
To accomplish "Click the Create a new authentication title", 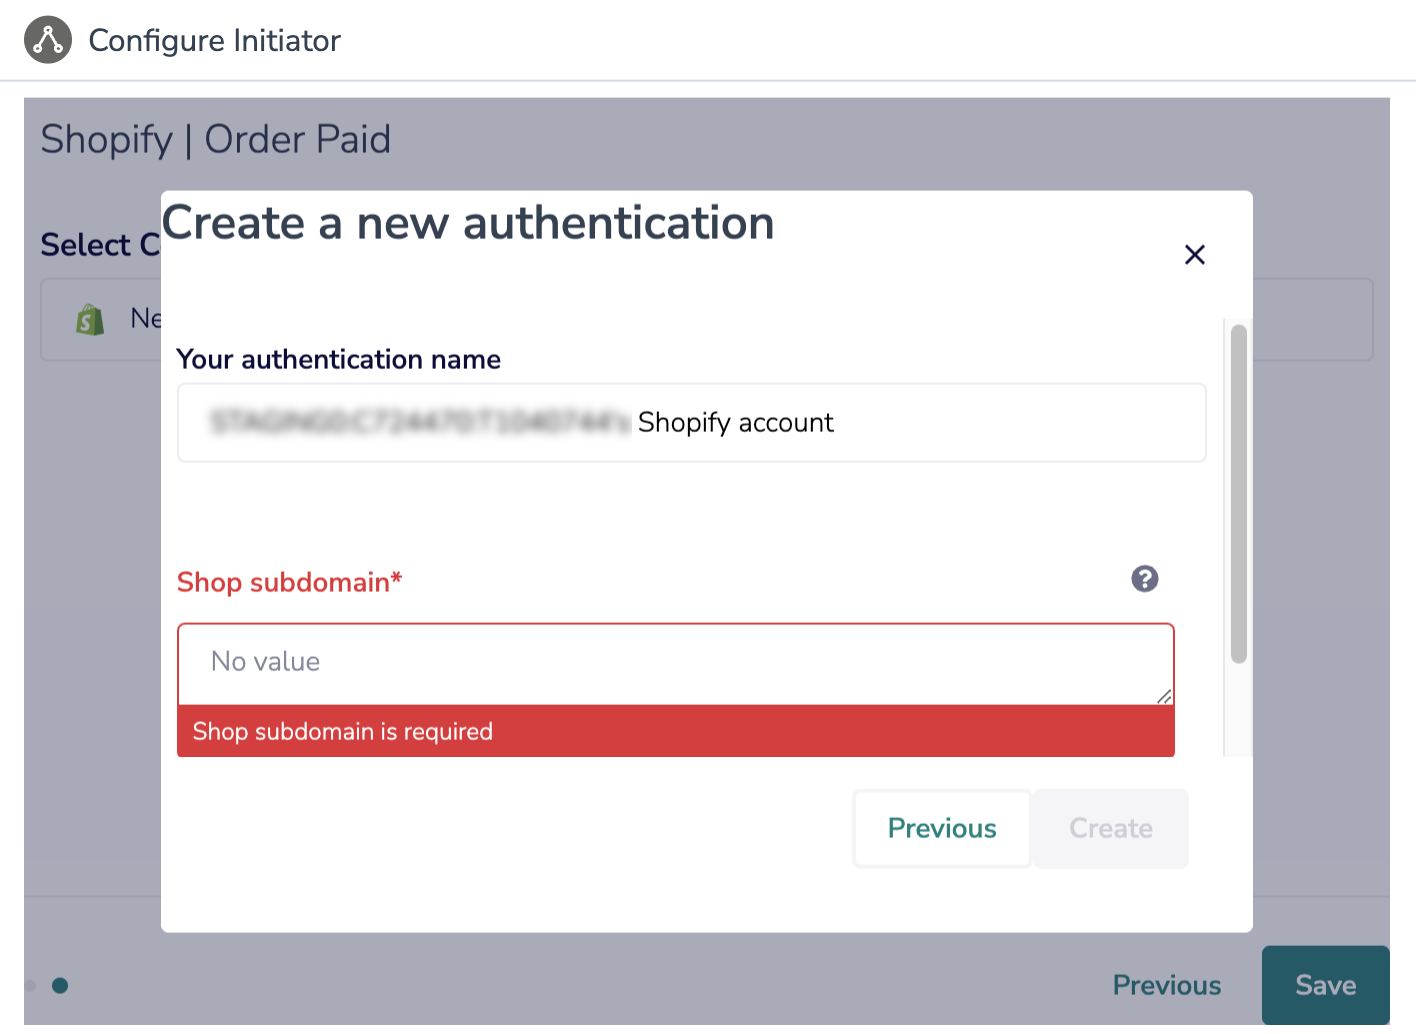I will [x=468, y=223].
